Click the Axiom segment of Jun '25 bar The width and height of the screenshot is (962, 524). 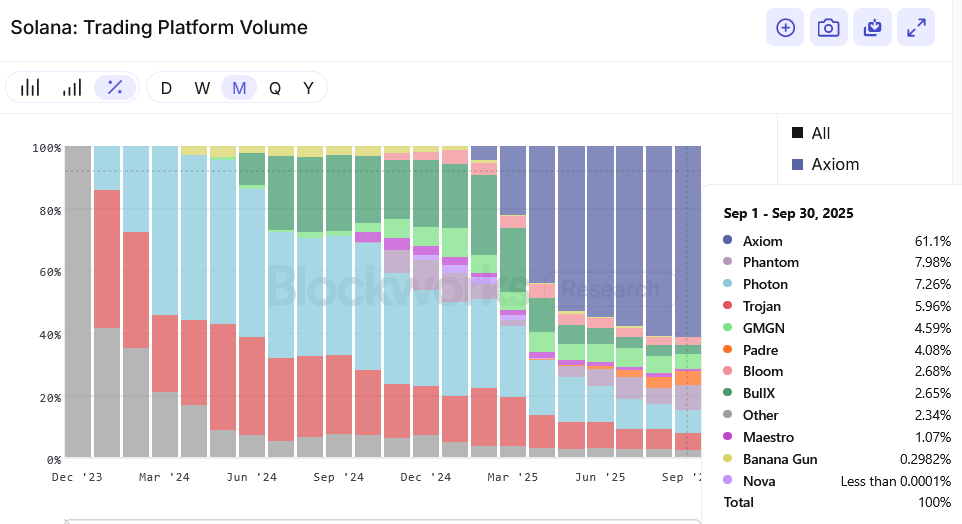600,230
